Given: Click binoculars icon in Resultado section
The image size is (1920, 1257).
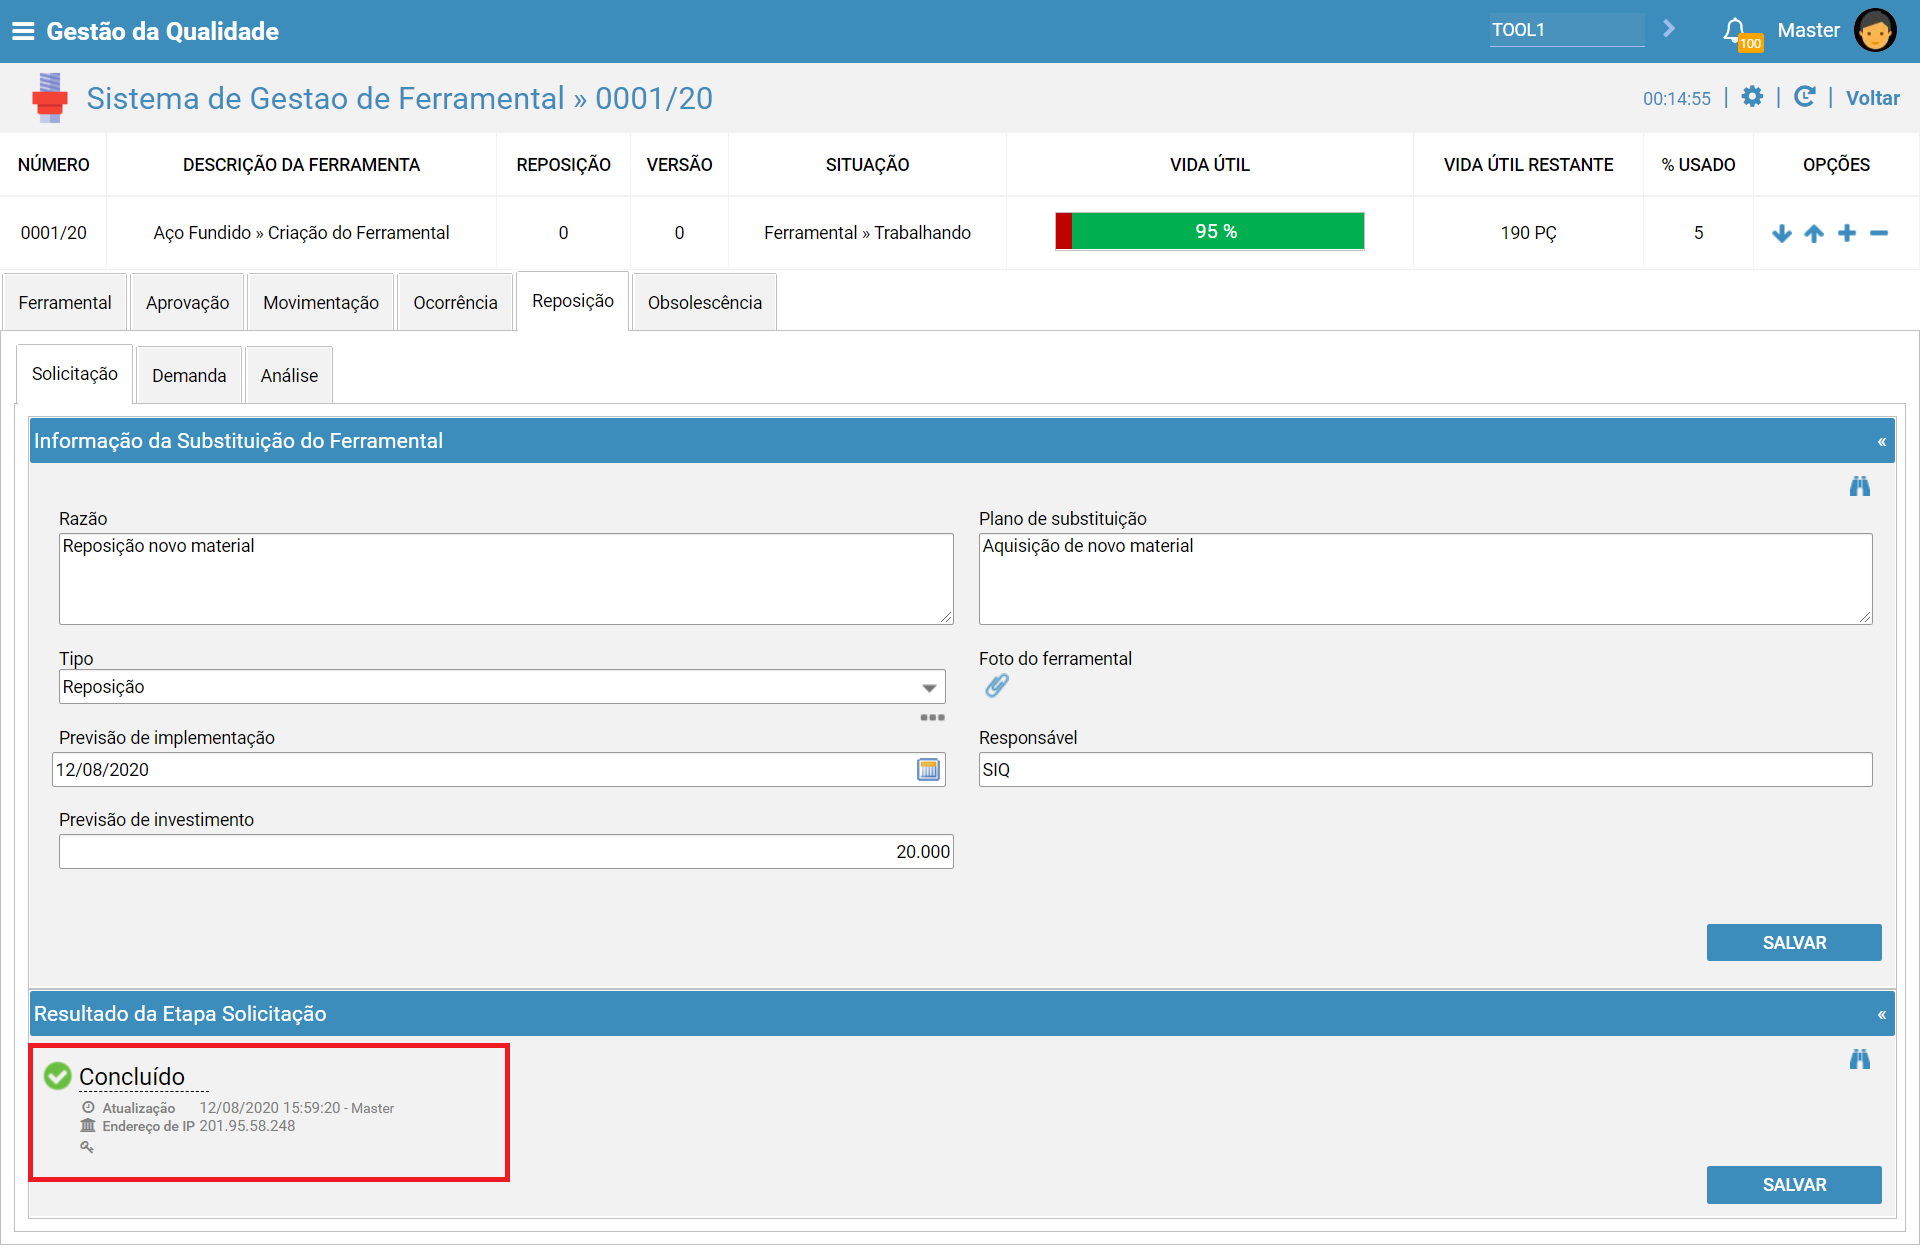Looking at the screenshot, I should pyautogui.click(x=1859, y=1060).
